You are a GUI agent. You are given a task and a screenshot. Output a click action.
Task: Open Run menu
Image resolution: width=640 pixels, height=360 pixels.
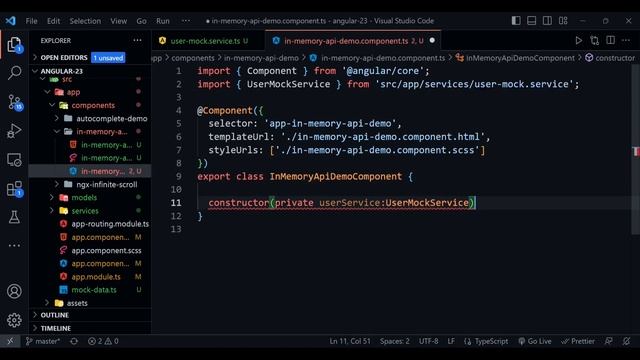point(163,21)
